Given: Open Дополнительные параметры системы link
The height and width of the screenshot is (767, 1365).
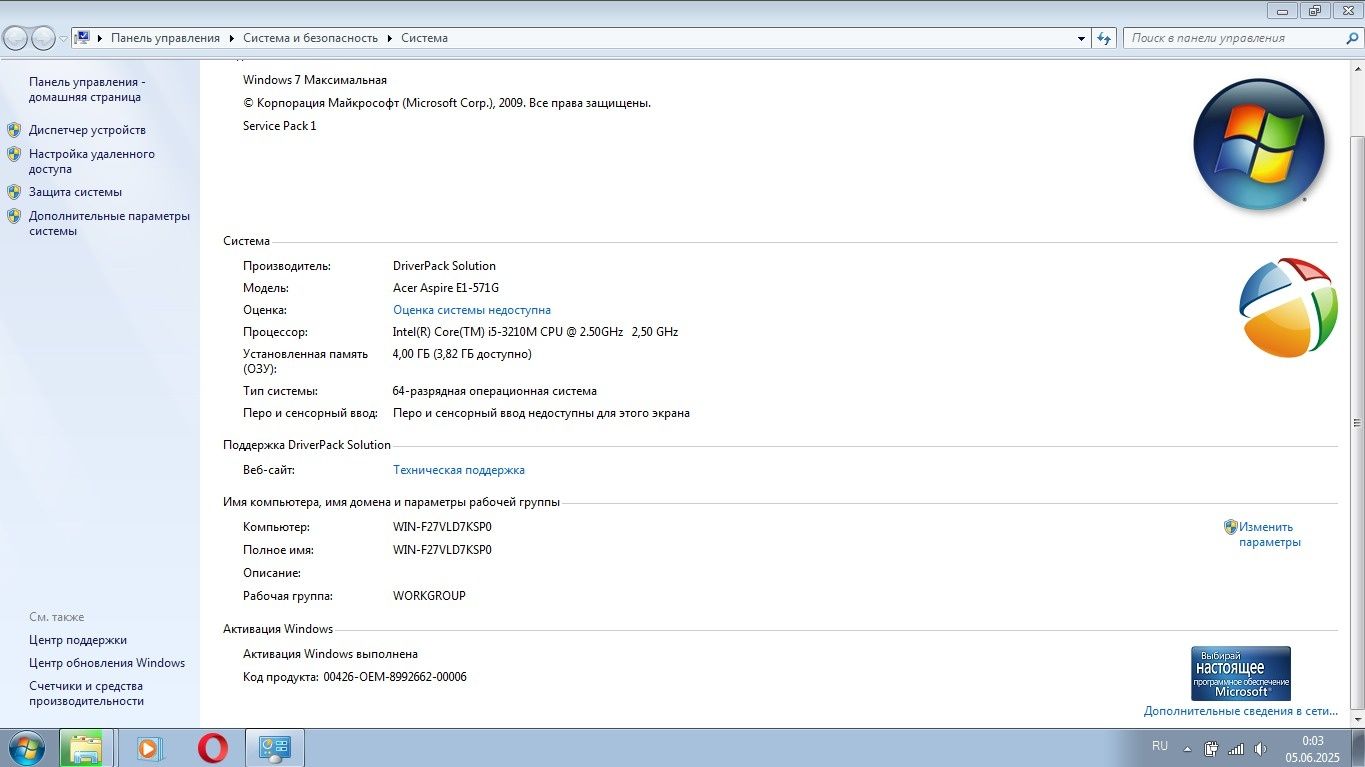Looking at the screenshot, I should click(109, 223).
